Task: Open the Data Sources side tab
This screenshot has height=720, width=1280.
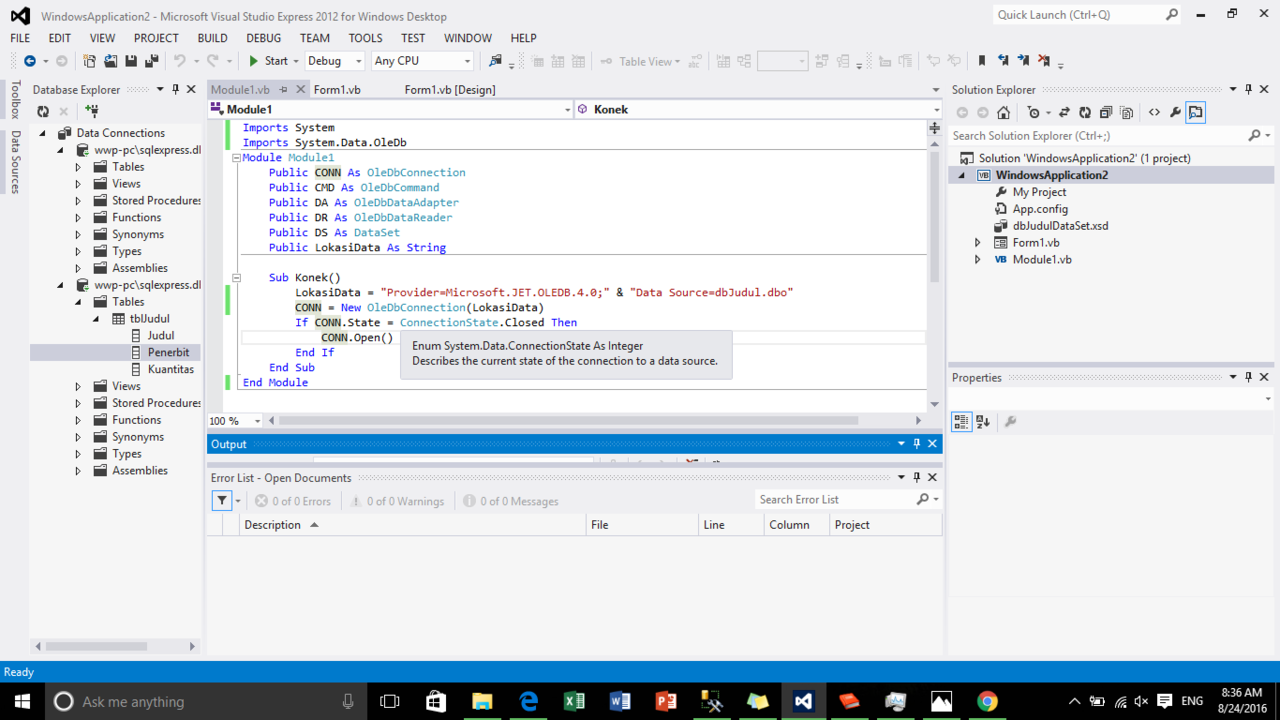Action: (15, 162)
